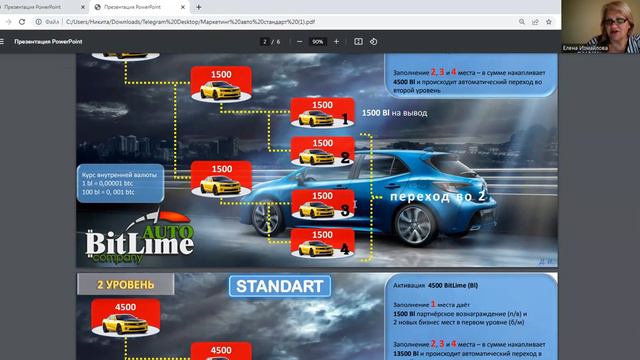Click the file info icon beside Файл

(38, 22)
